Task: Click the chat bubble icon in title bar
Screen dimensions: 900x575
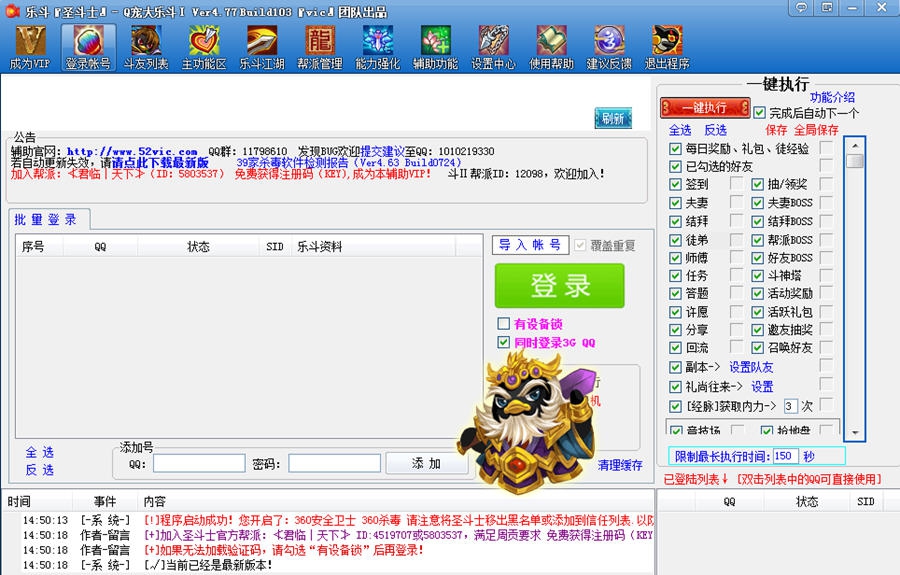Action: [802, 7]
